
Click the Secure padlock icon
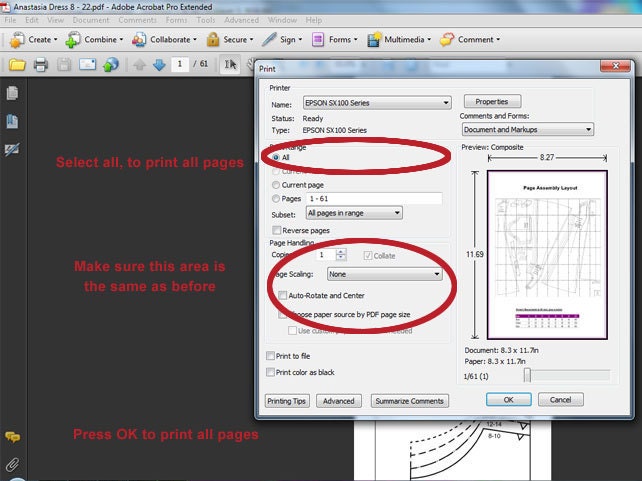(212, 39)
